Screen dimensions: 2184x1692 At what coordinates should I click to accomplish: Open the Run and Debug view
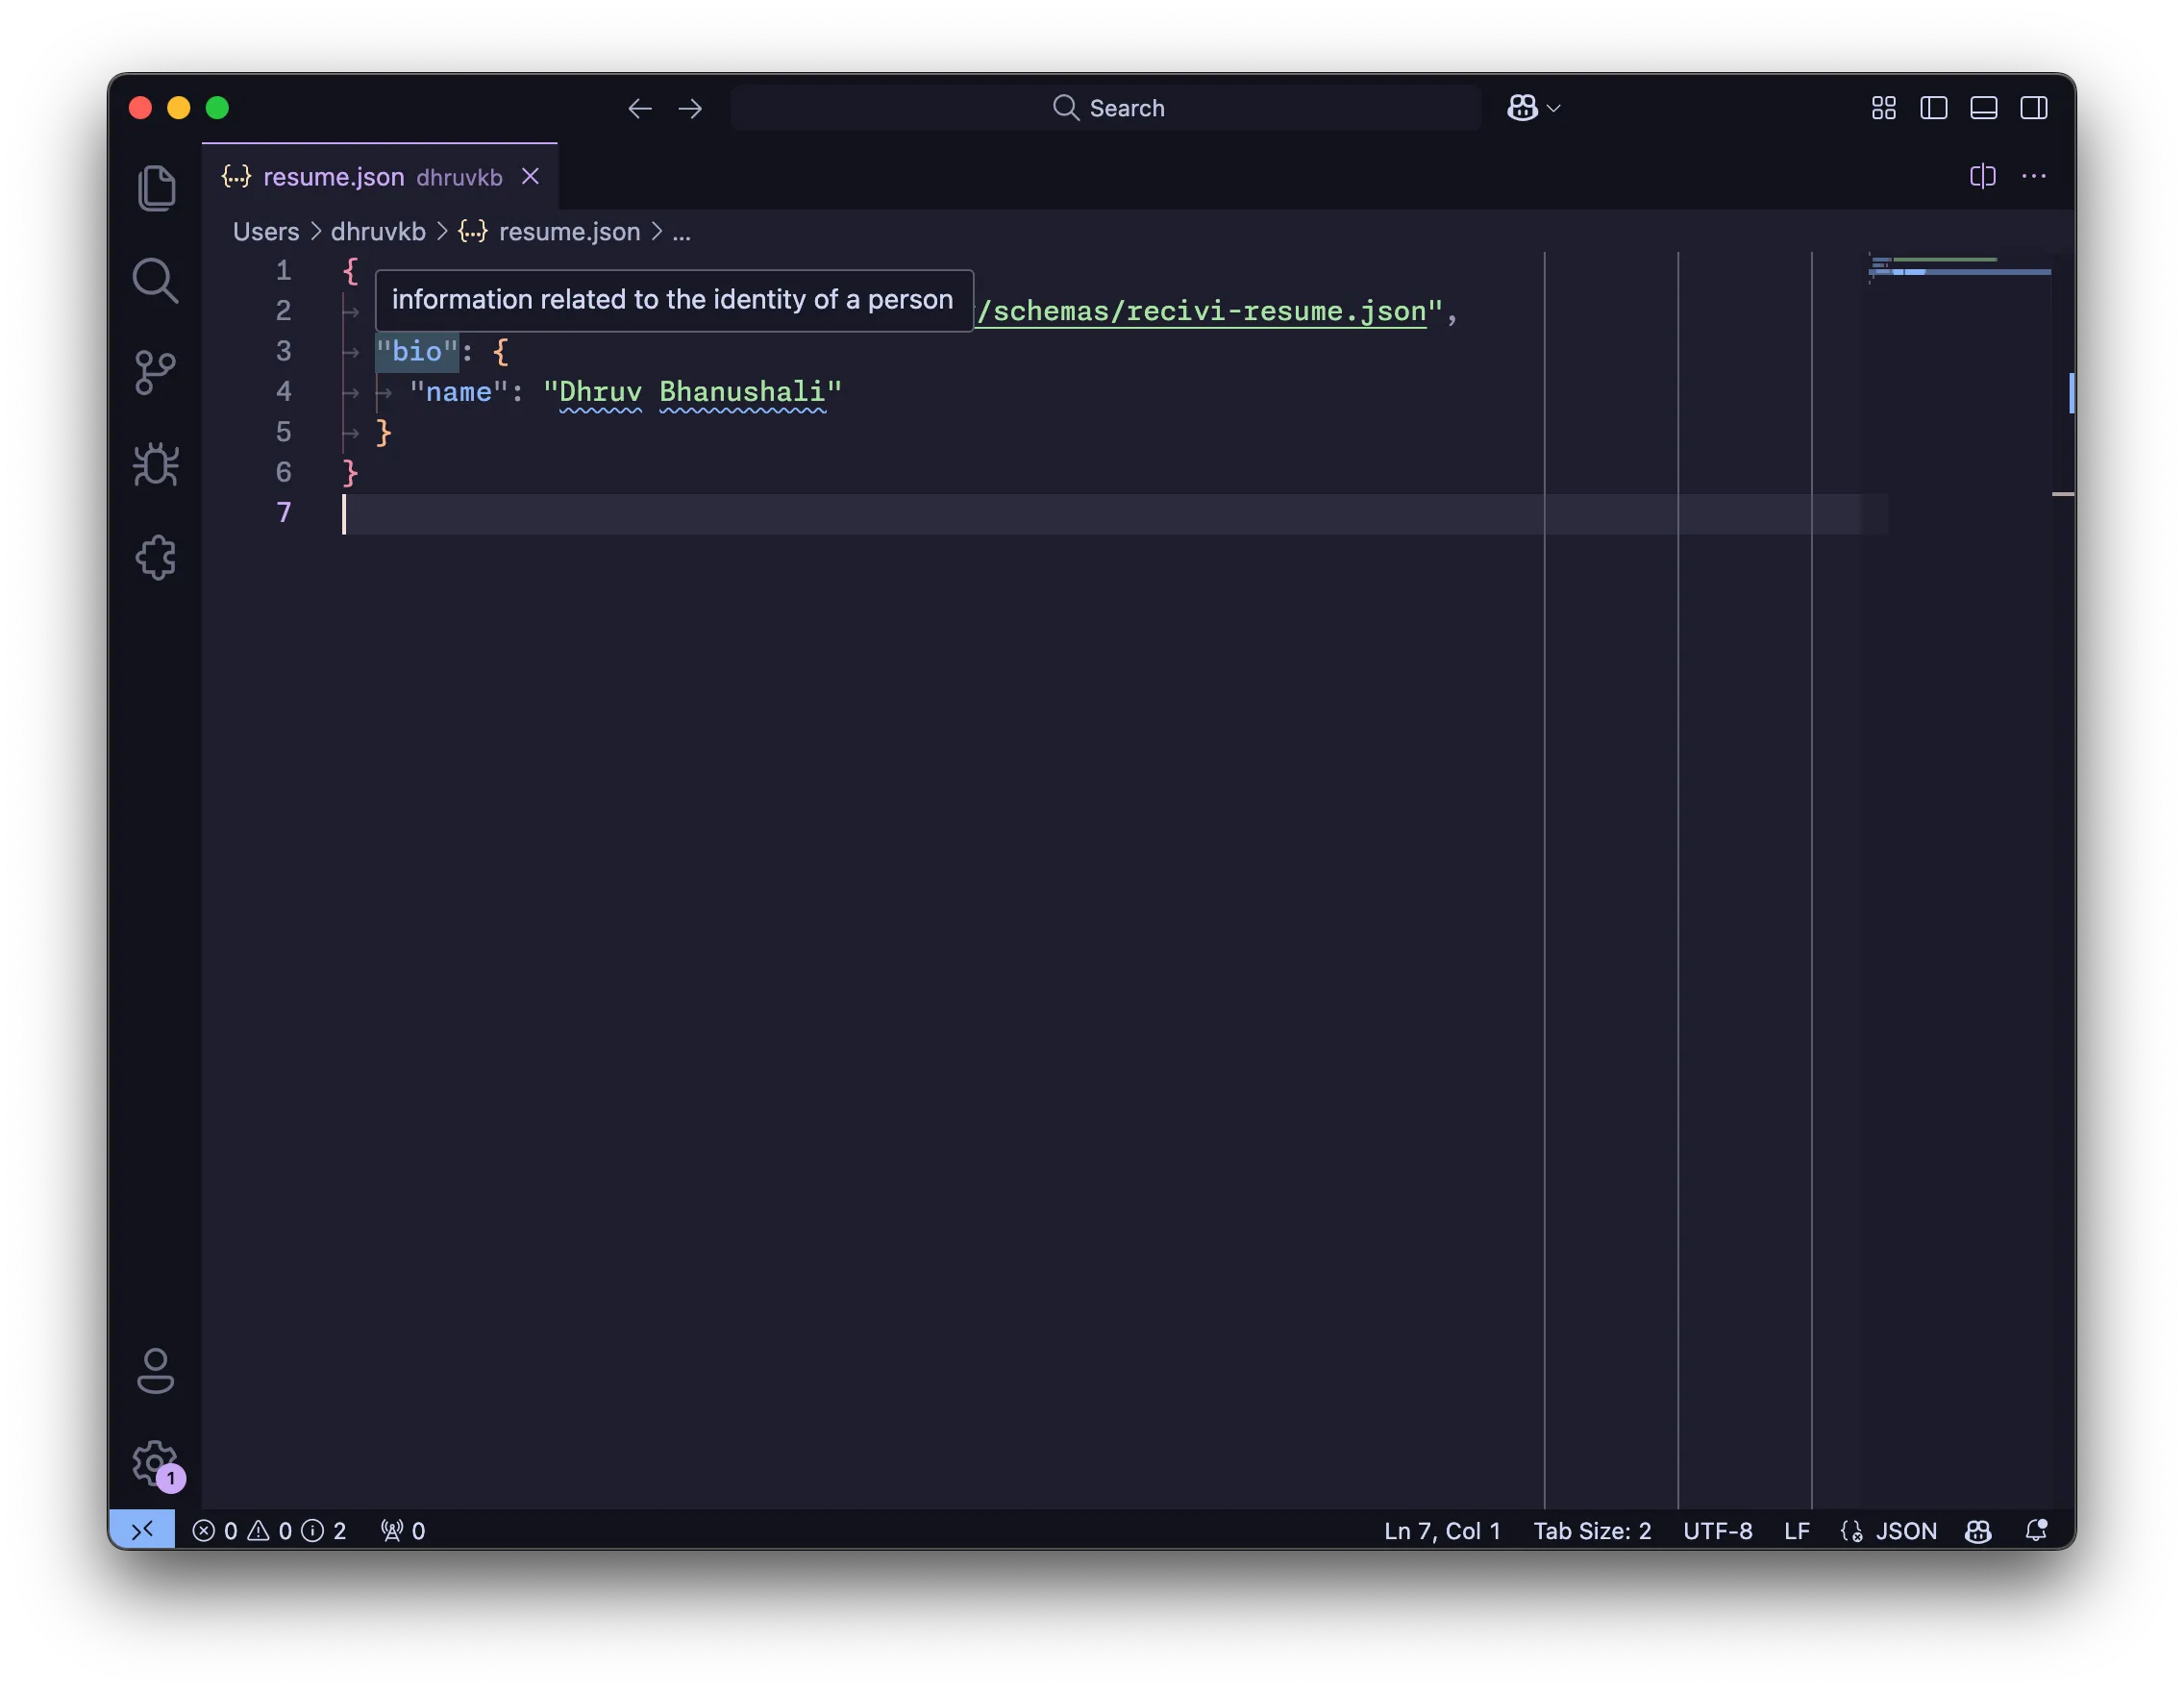tap(156, 465)
